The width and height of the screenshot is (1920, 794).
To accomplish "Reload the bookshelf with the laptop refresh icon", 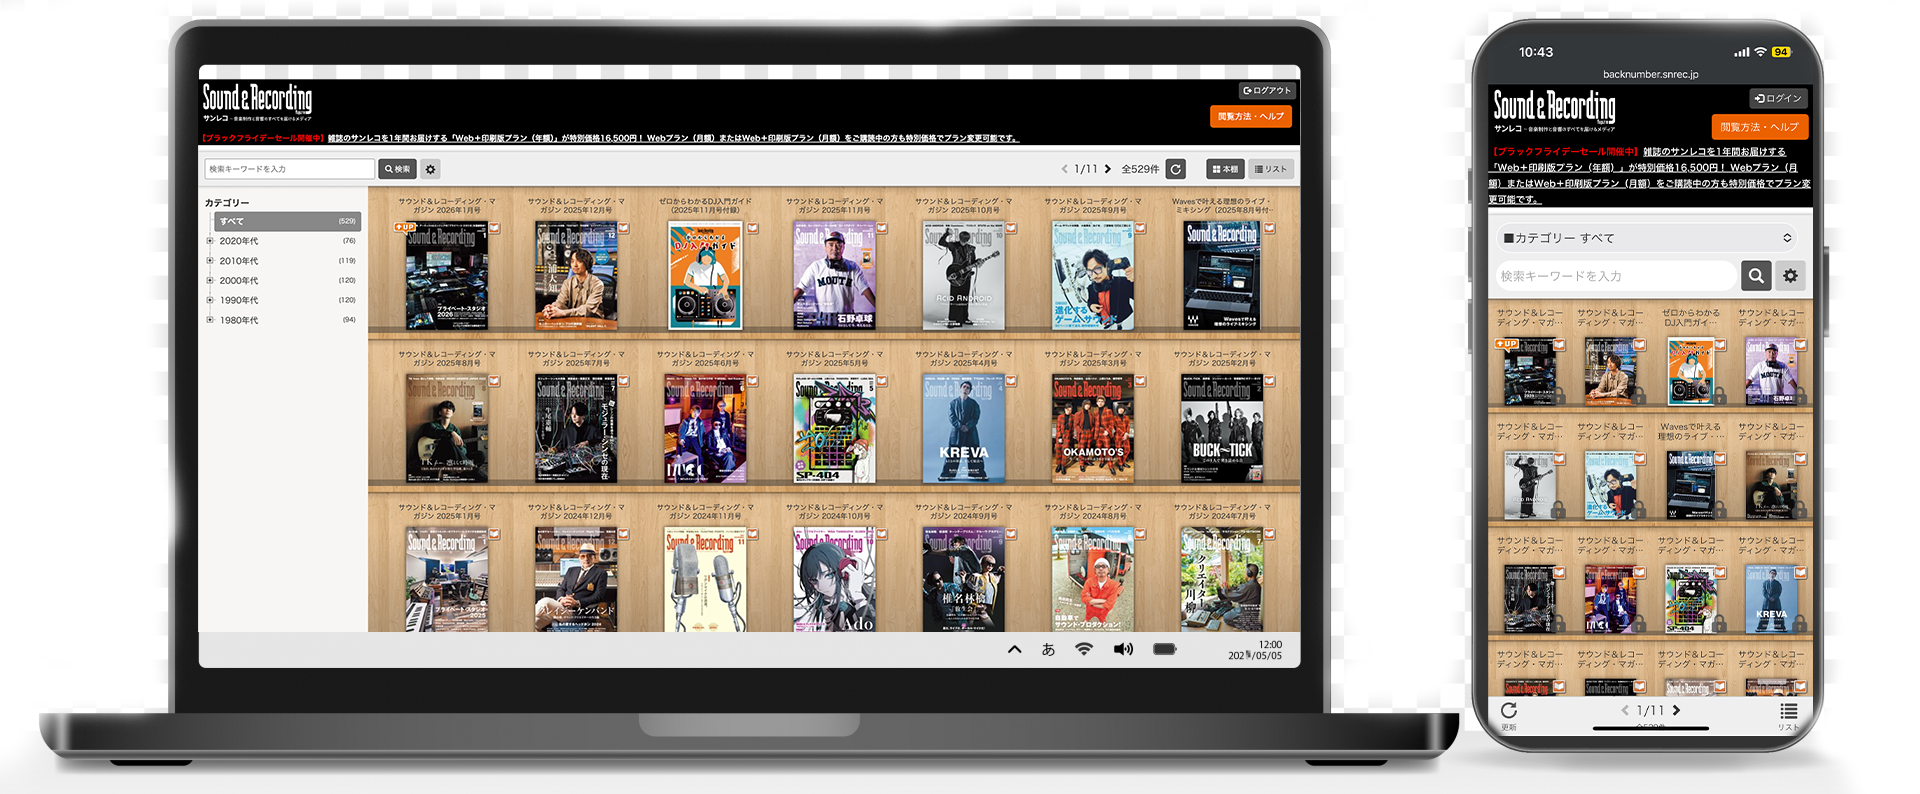I will [1176, 169].
